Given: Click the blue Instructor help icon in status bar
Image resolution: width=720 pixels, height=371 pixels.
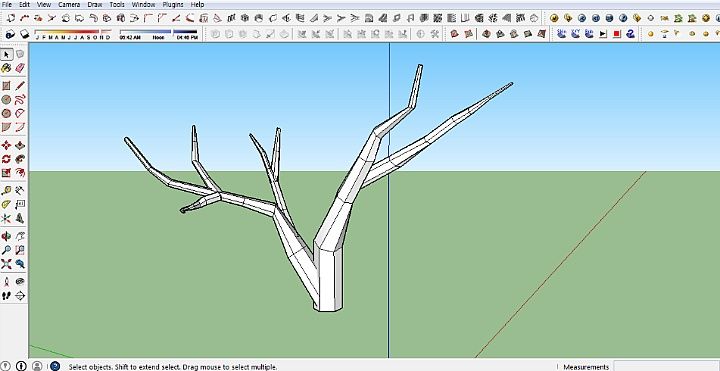Looking at the screenshot, I should [x=55, y=366].
